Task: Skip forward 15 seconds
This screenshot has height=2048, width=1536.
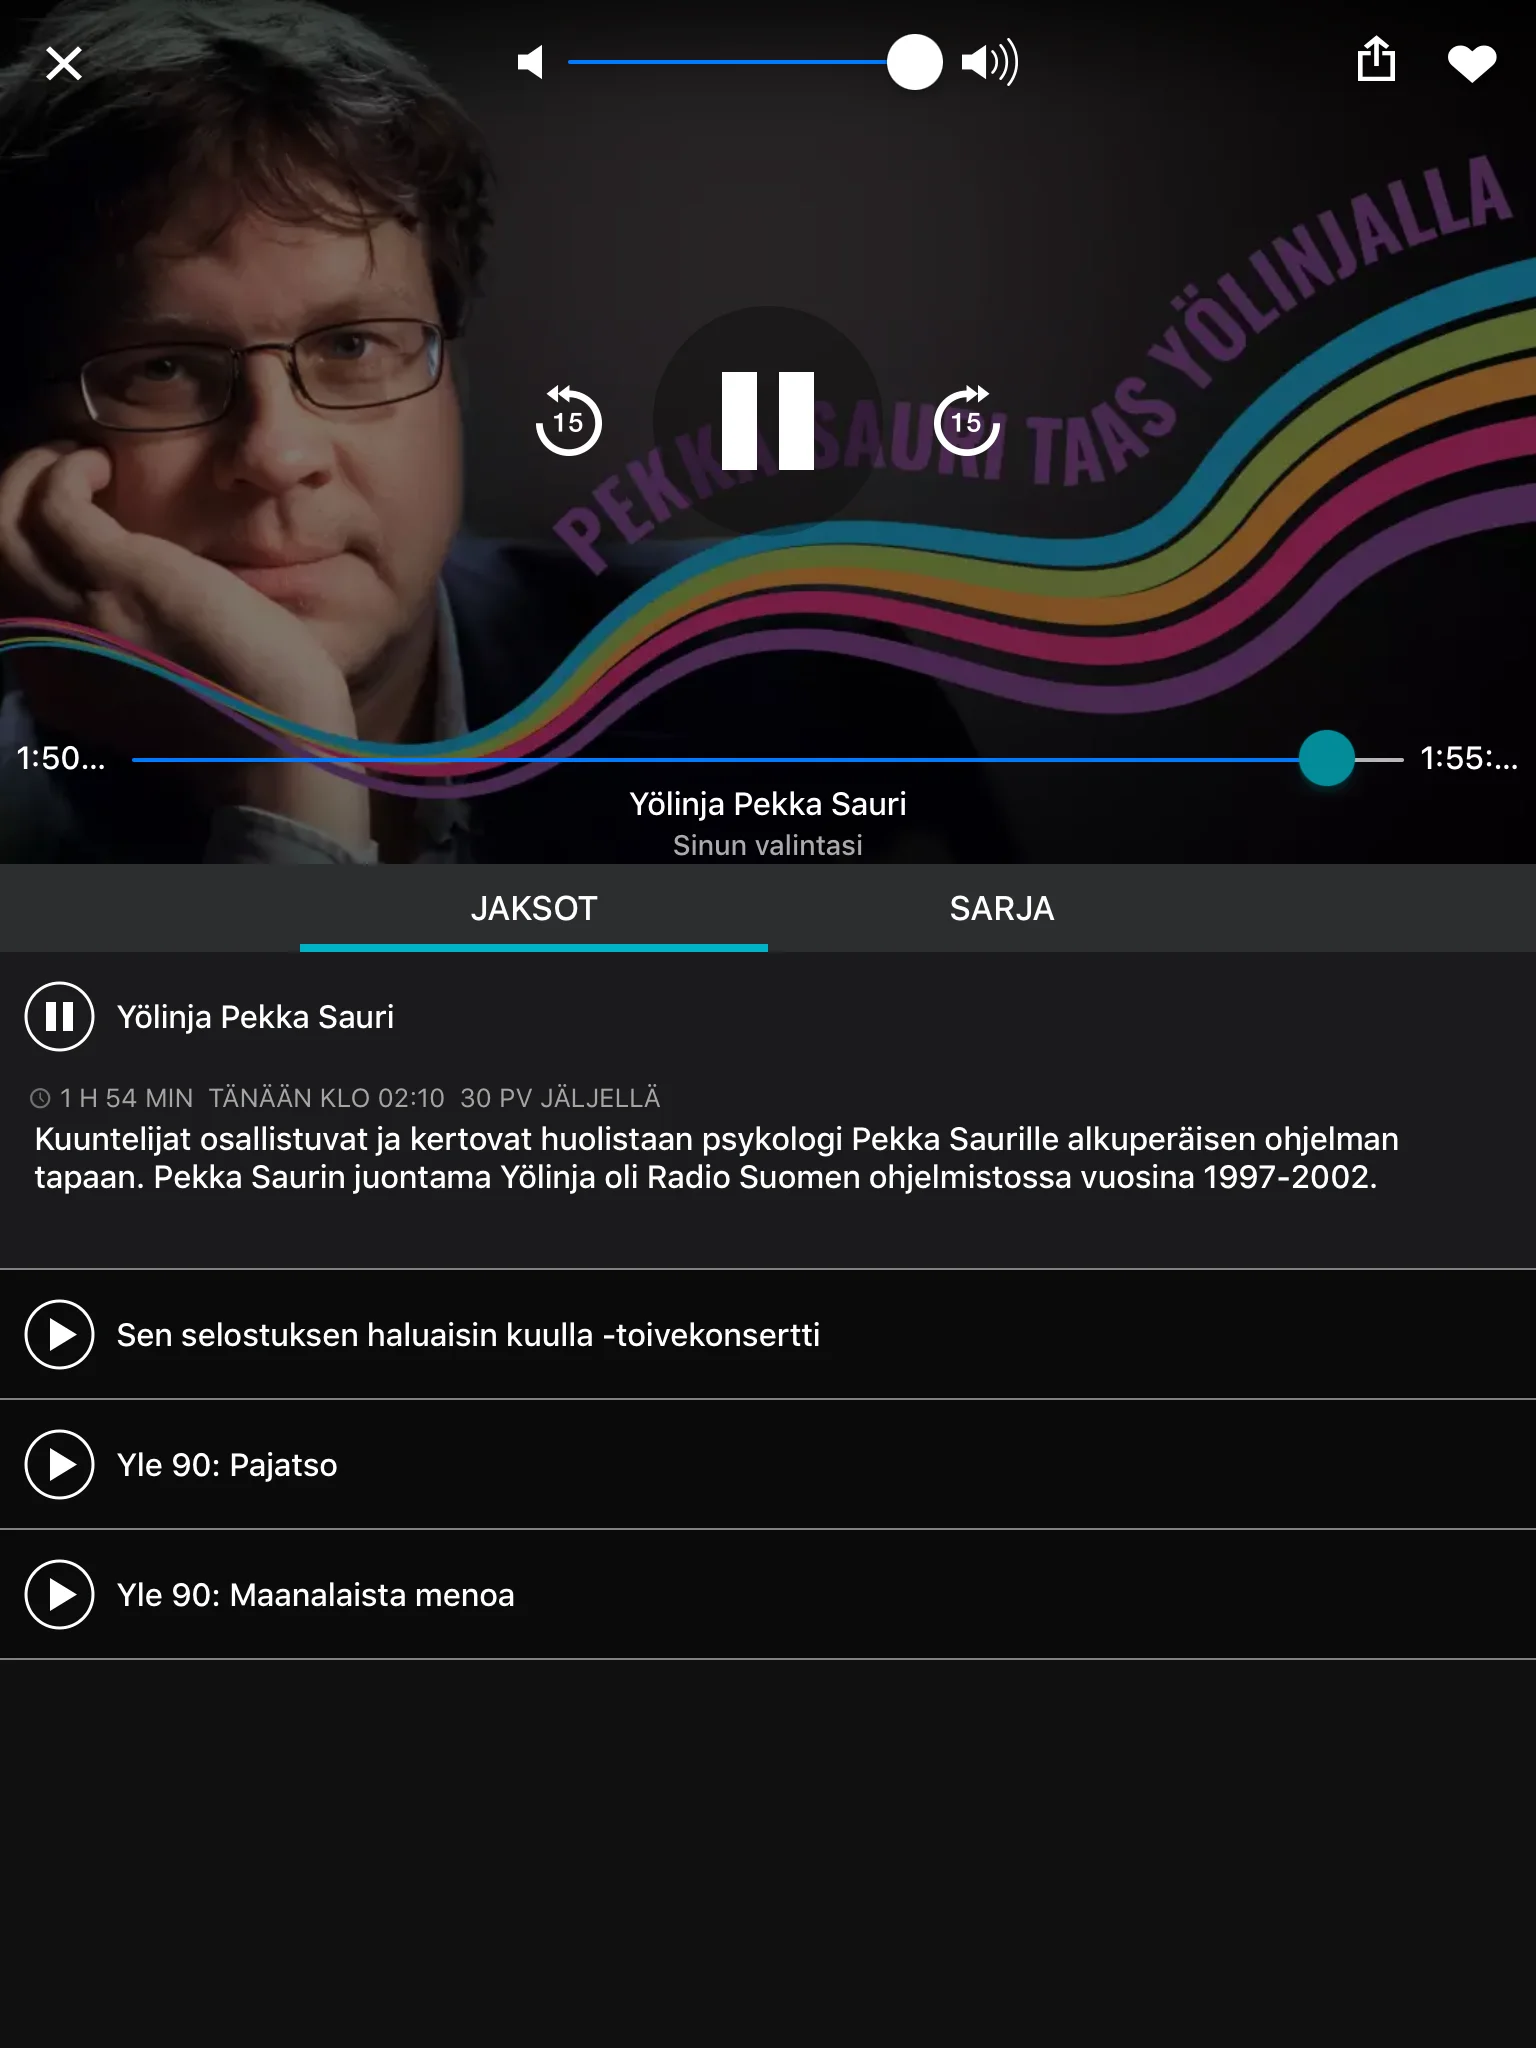Action: click(966, 421)
